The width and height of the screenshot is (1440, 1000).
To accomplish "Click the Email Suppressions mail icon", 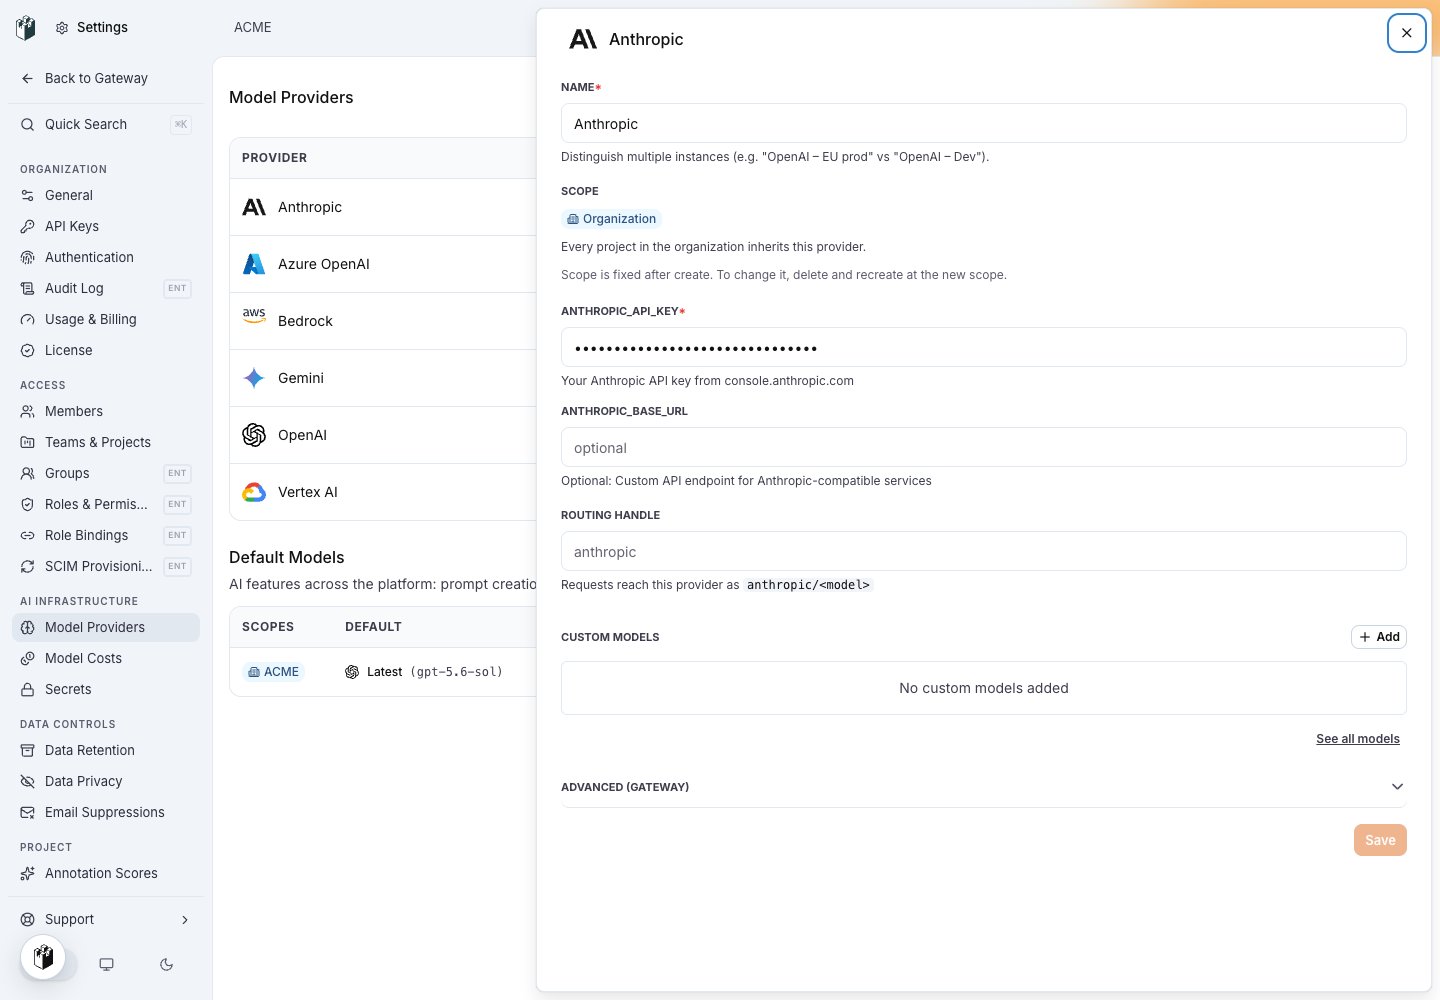I will pos(28,812).
